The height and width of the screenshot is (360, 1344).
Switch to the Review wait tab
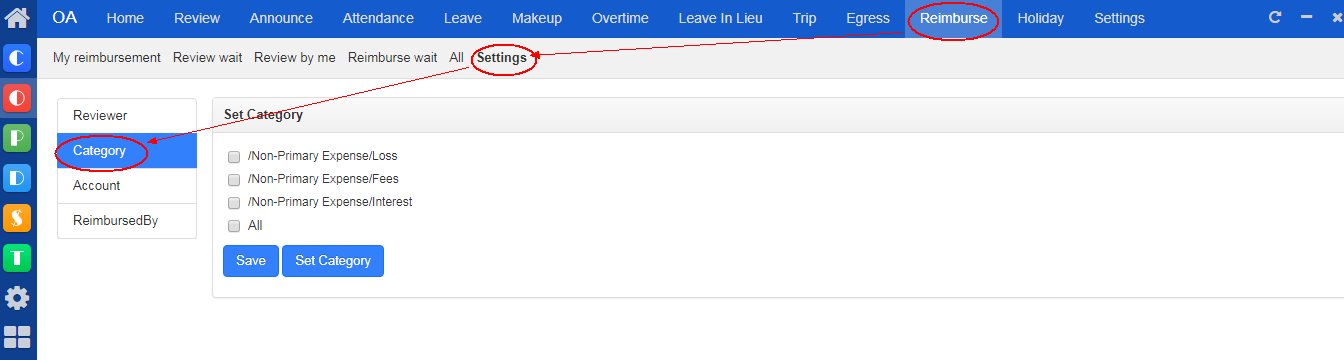208,58
